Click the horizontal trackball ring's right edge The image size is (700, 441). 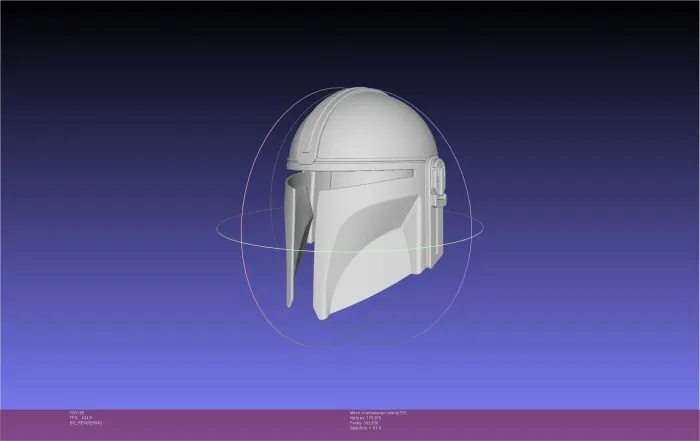pos(483,230)
